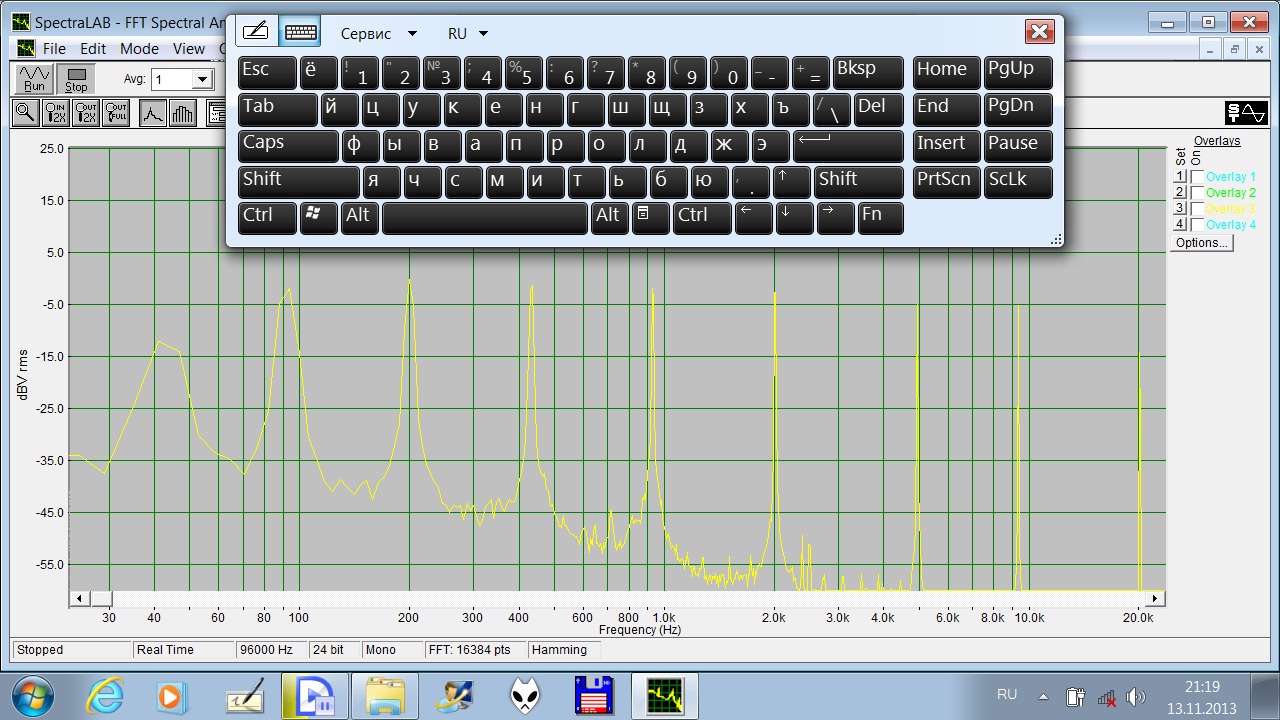Open Edit menu
This screenshot has height=720, width=1280.
coord(93,48)
